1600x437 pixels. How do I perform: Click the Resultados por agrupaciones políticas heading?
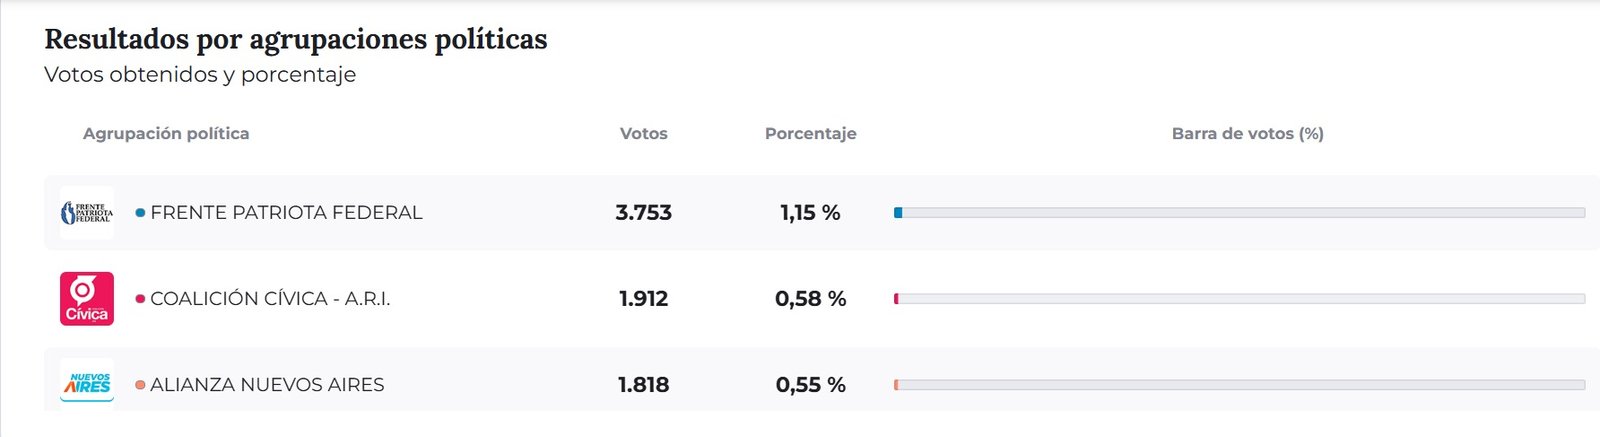(296, 39)
